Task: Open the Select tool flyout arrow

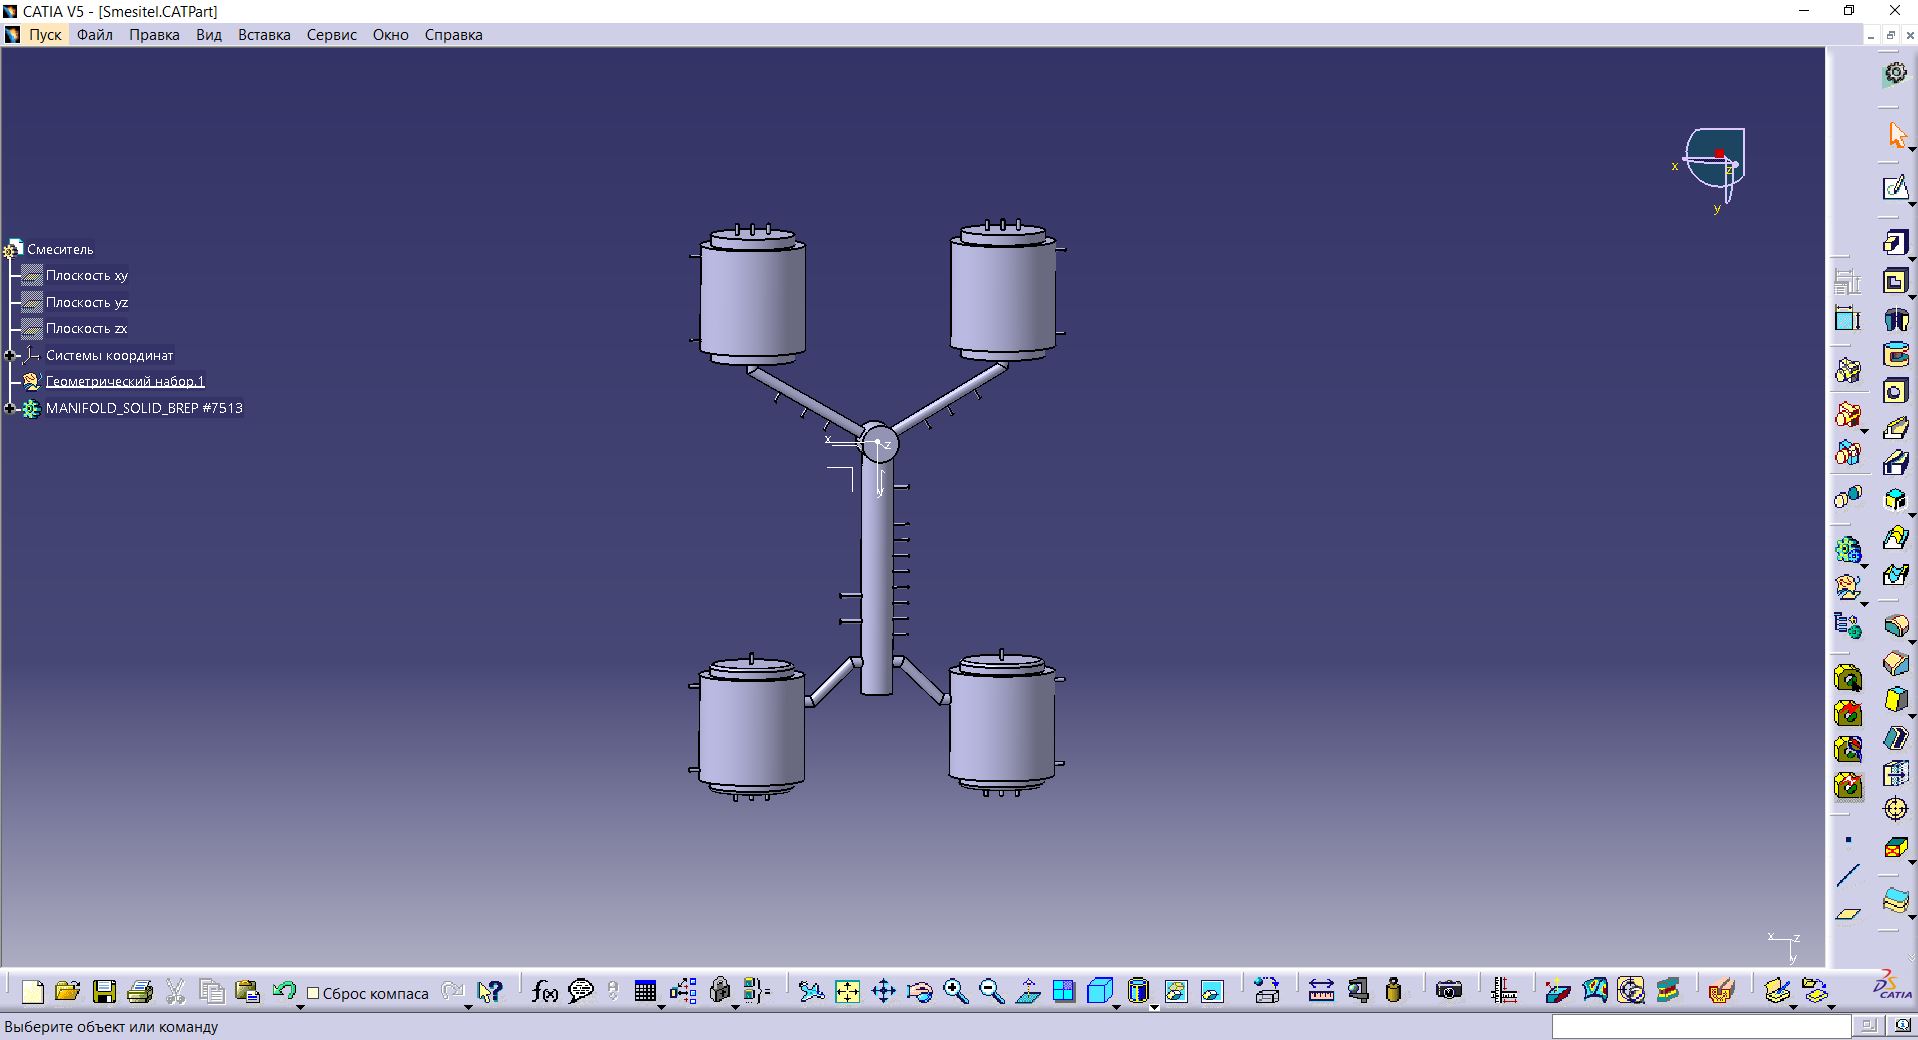Action: (1912, 148)
